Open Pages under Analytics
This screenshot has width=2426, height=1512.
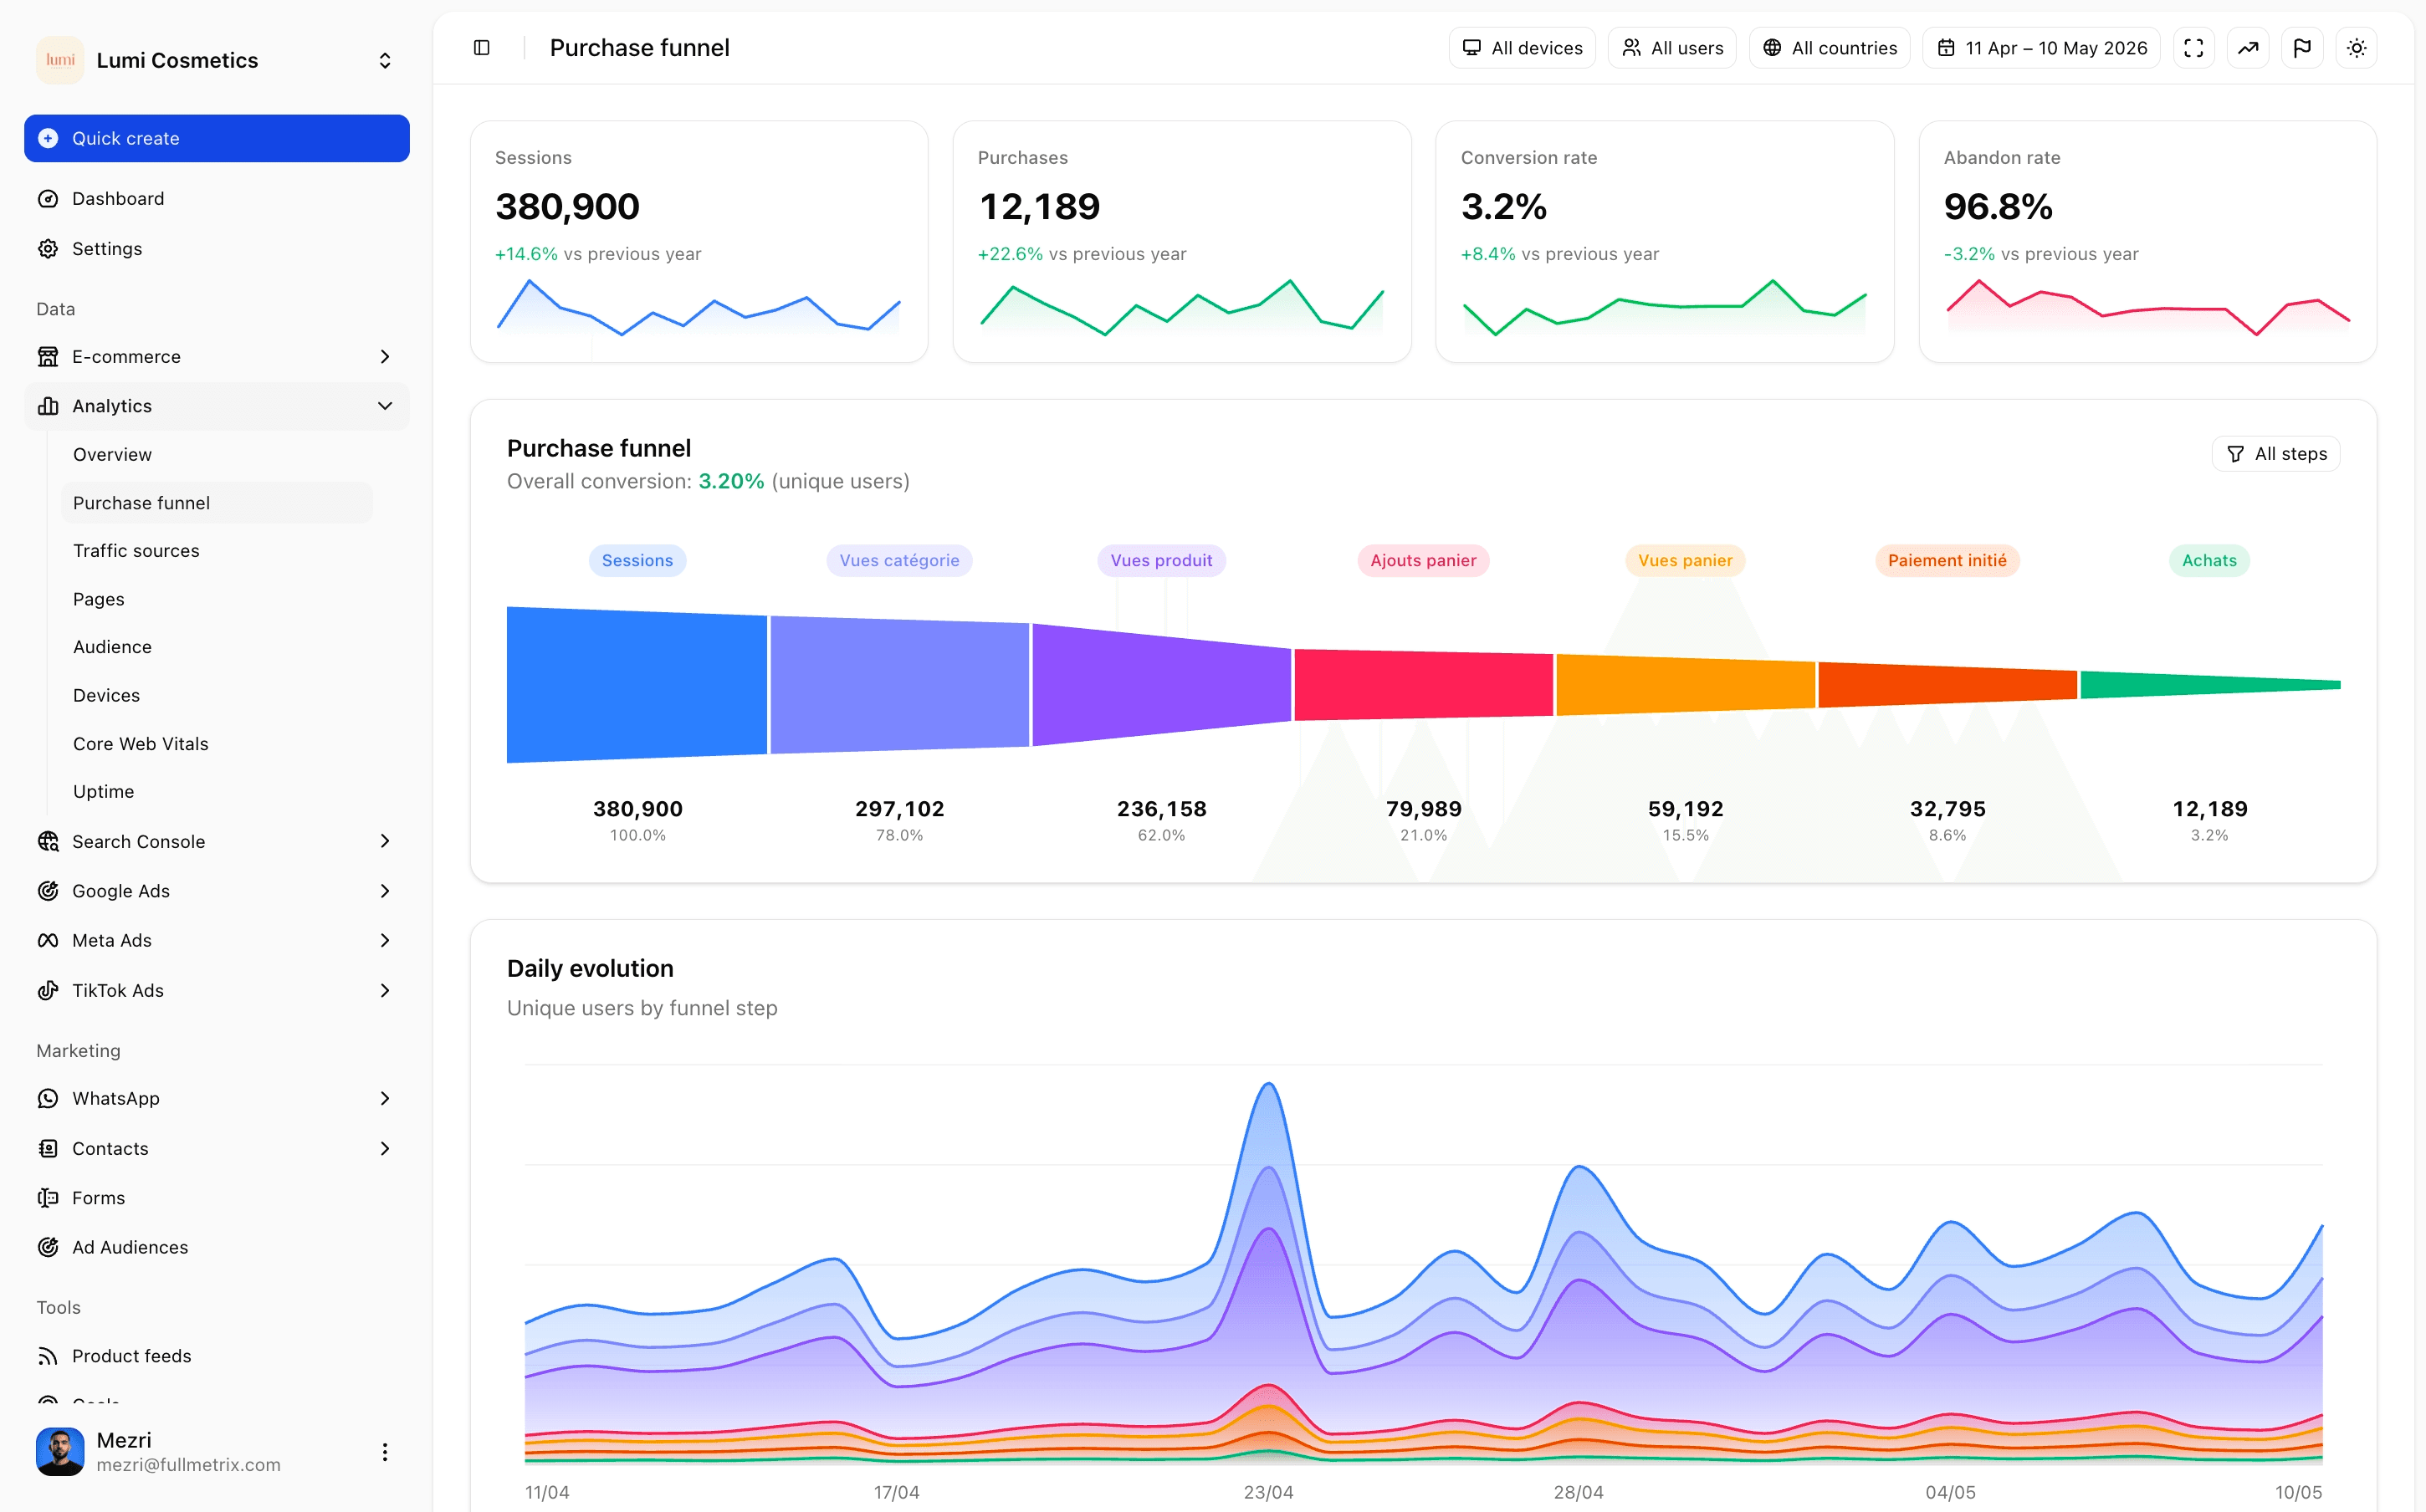coord(217,599)
